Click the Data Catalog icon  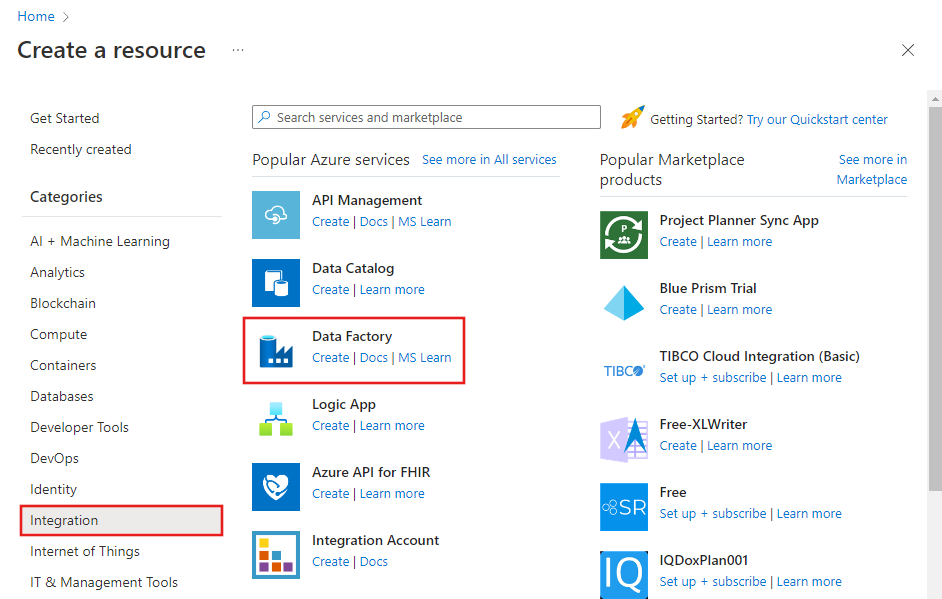(x=276, y=283)
